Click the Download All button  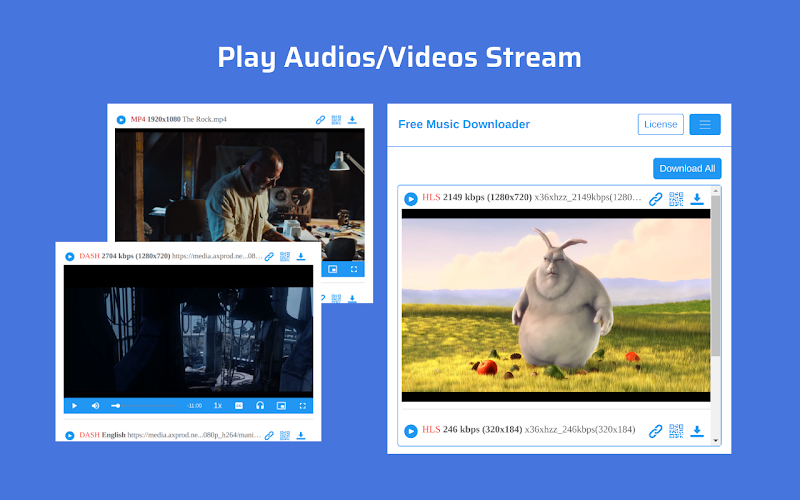tap(687, 168)
